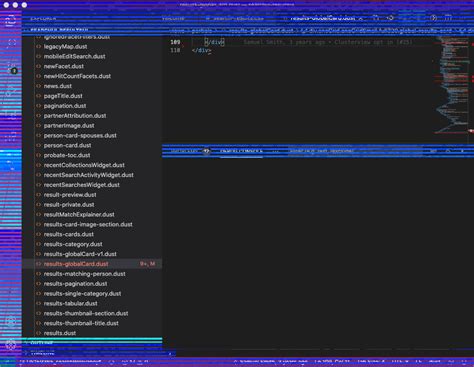Select newFacet.dust in the file tree
Image resolution: width=474 pixels, height=367 pixels.
(x=64, y=66)
